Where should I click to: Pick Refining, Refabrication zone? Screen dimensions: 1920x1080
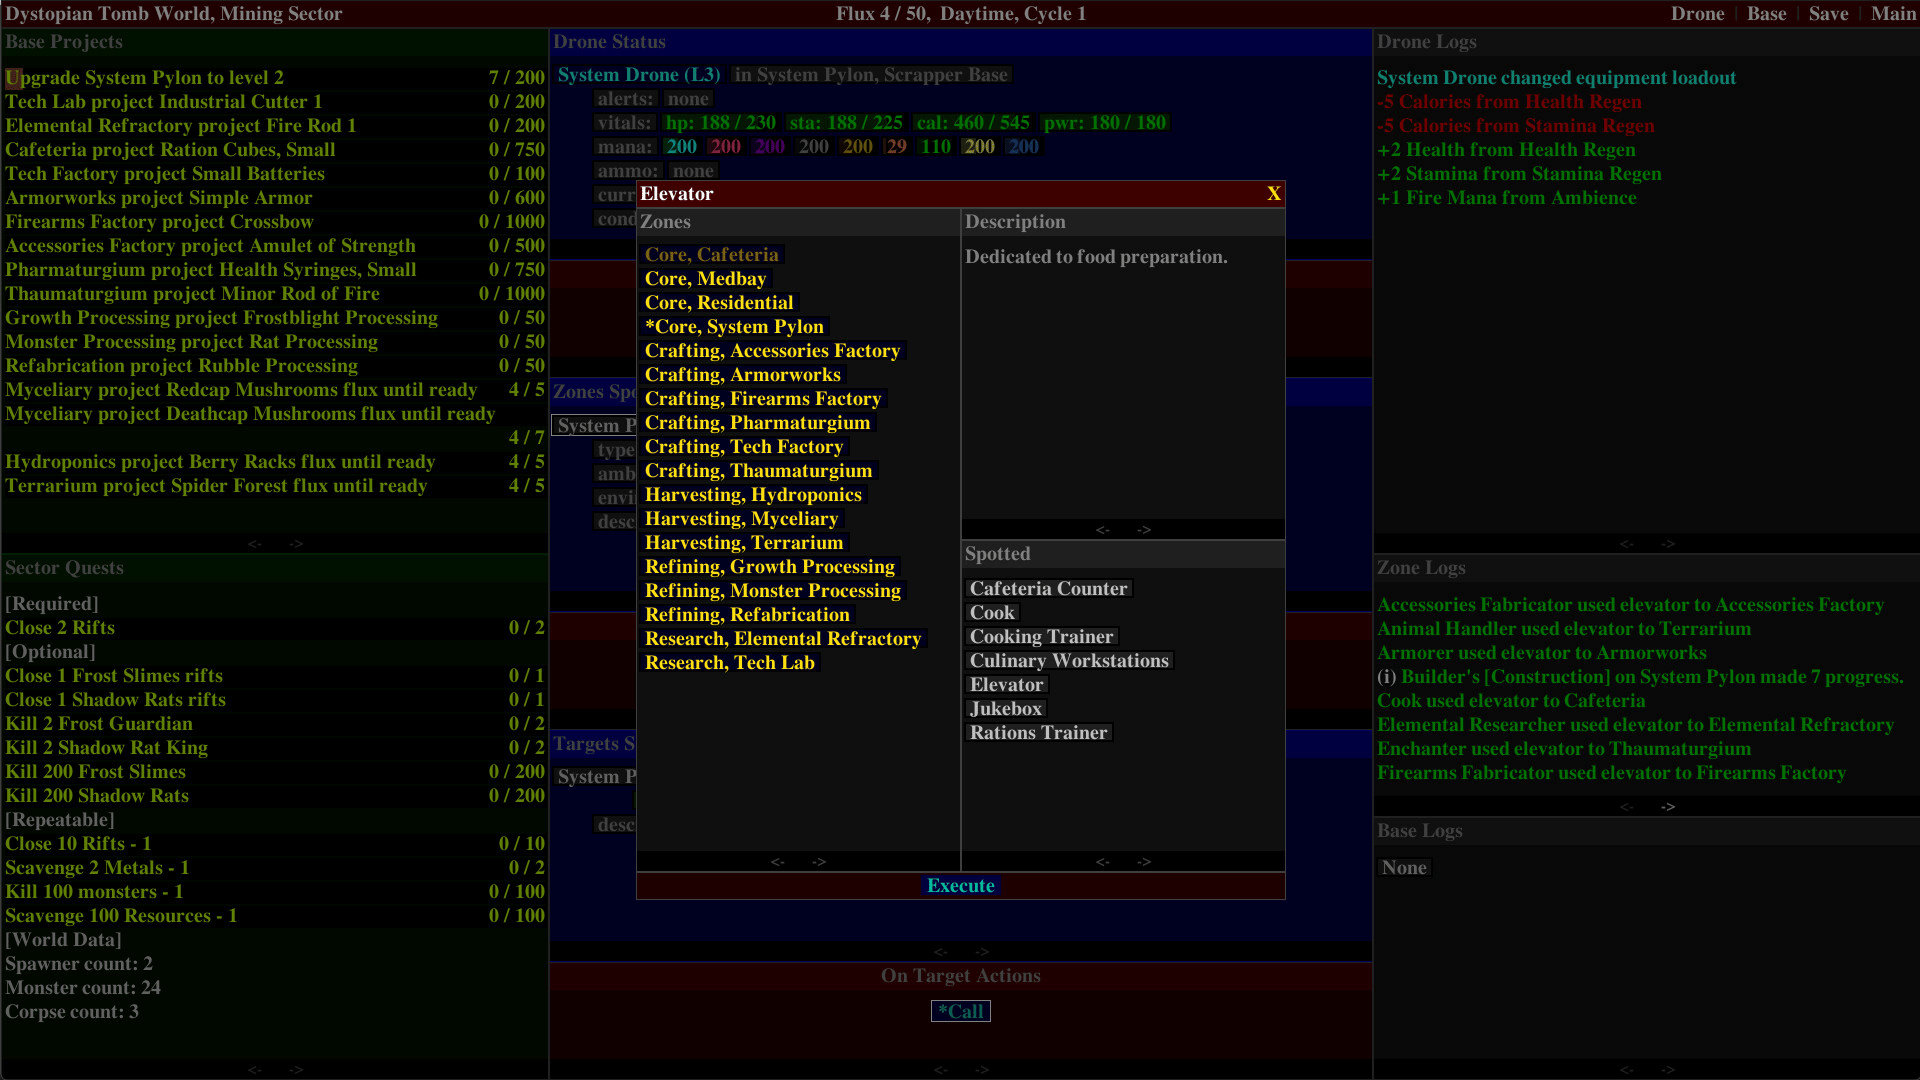746,615
